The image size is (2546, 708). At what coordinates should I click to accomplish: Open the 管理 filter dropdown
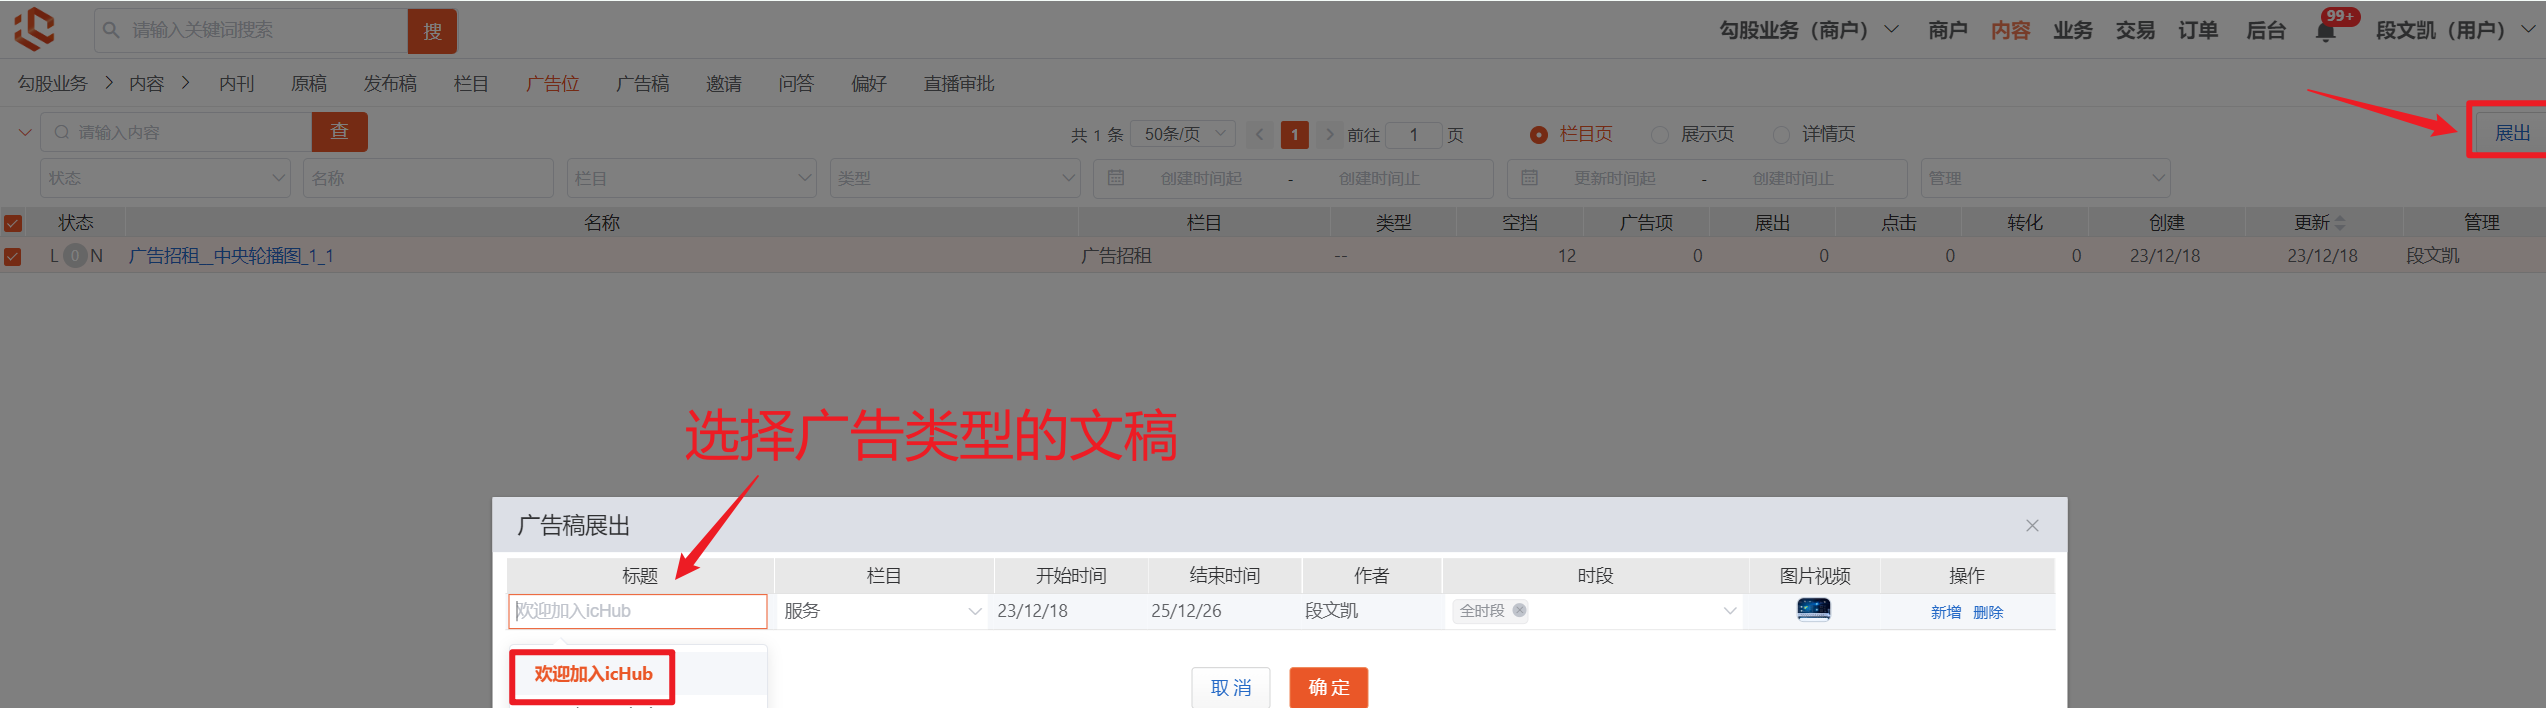[x=2045, y=178]
